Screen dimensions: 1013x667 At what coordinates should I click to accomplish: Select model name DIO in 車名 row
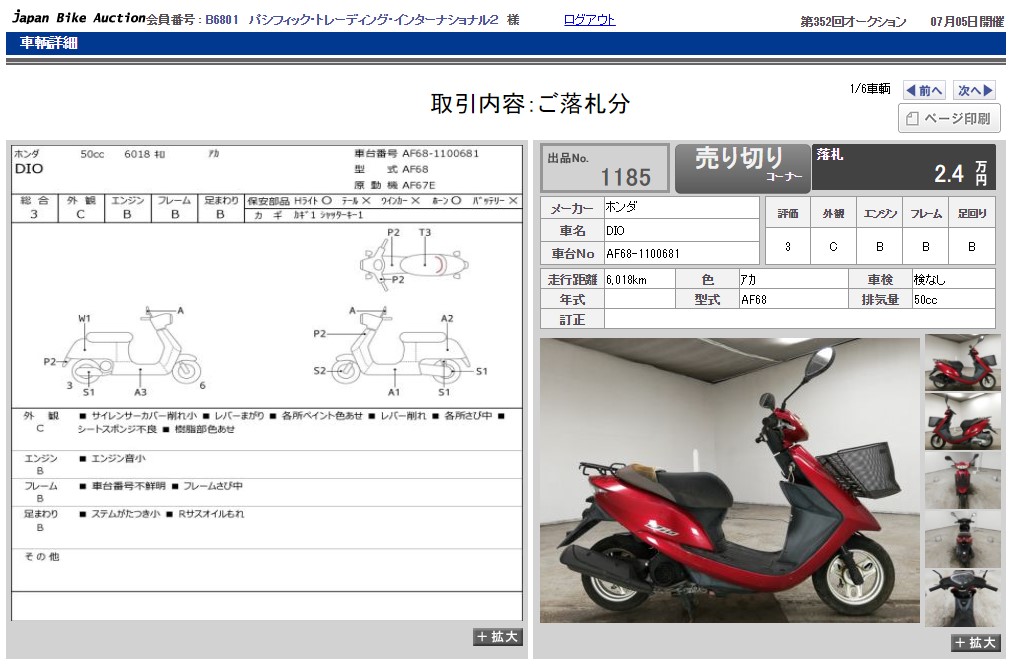click(x=615, y=231)
